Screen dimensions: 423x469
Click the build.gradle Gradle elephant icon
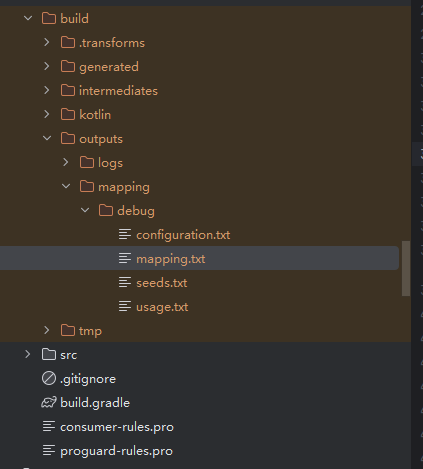tap(49, 402)
